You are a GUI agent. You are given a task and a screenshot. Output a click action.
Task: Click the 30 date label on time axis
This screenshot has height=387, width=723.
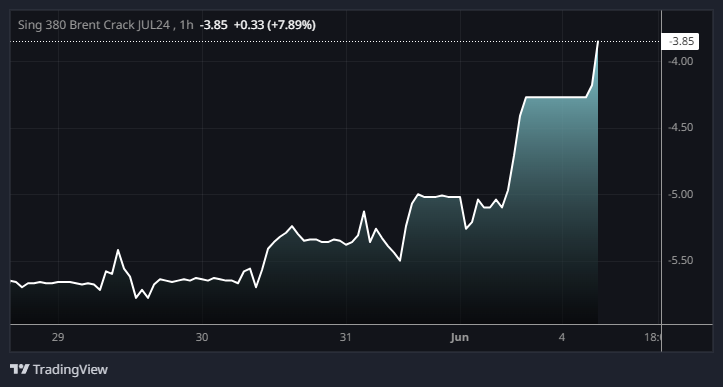click(x=202, y=338)
